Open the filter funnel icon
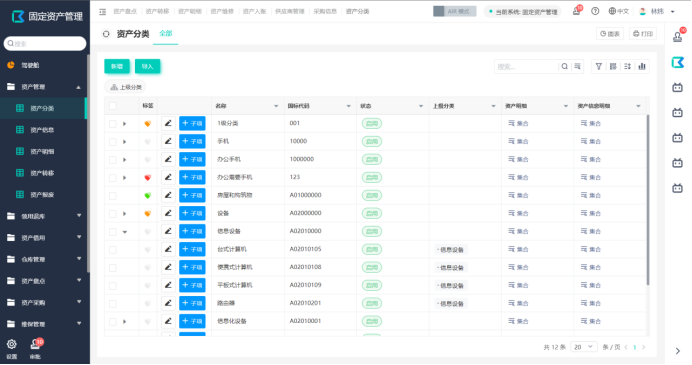 click(x=598, y=67)
